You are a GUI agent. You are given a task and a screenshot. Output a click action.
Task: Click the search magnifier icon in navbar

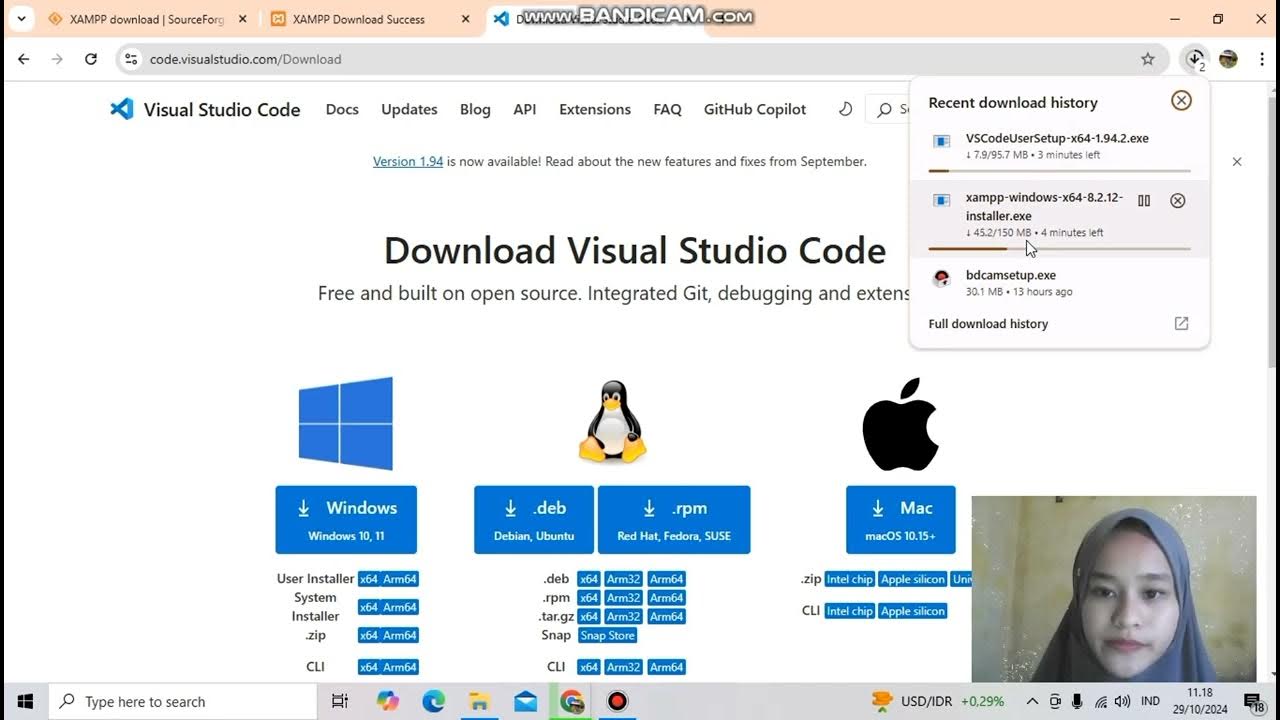pyautogui.click(x=884, y=110)
